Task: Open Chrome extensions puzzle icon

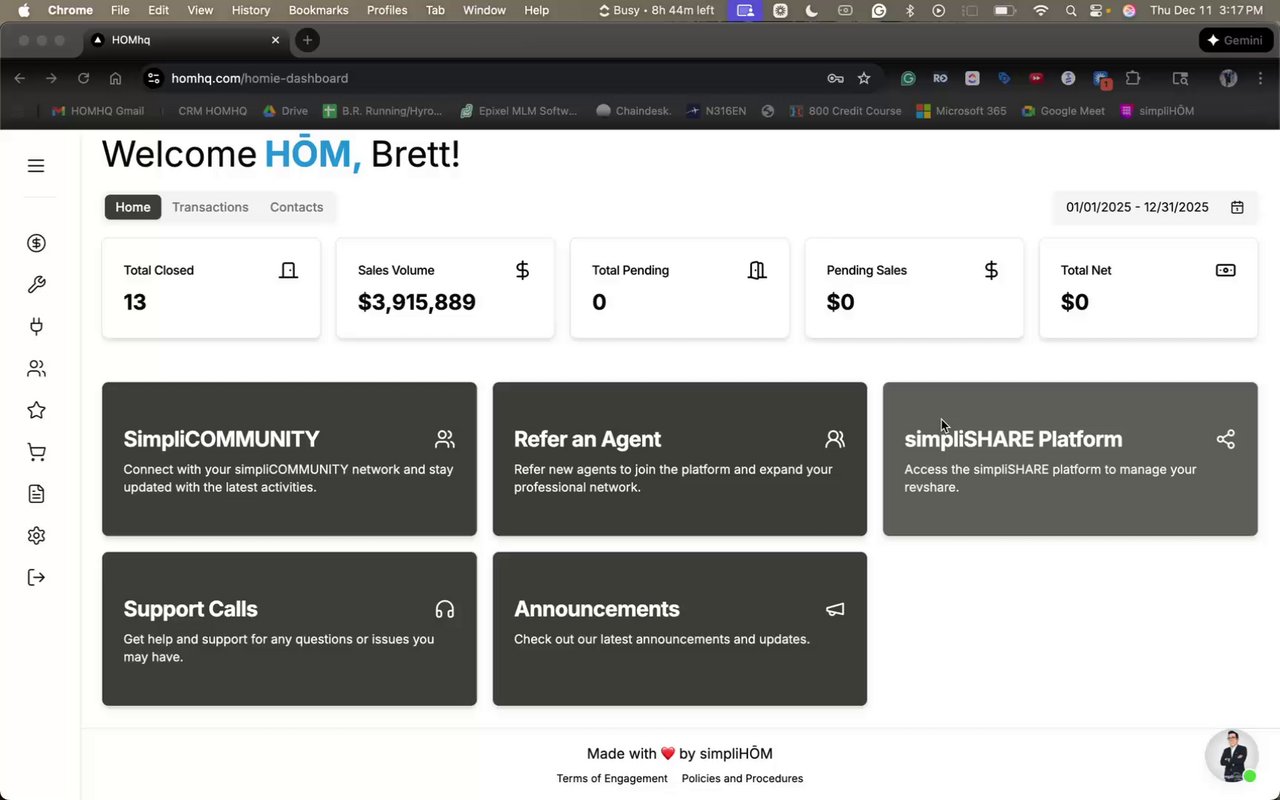Action: click(1132, 78)
